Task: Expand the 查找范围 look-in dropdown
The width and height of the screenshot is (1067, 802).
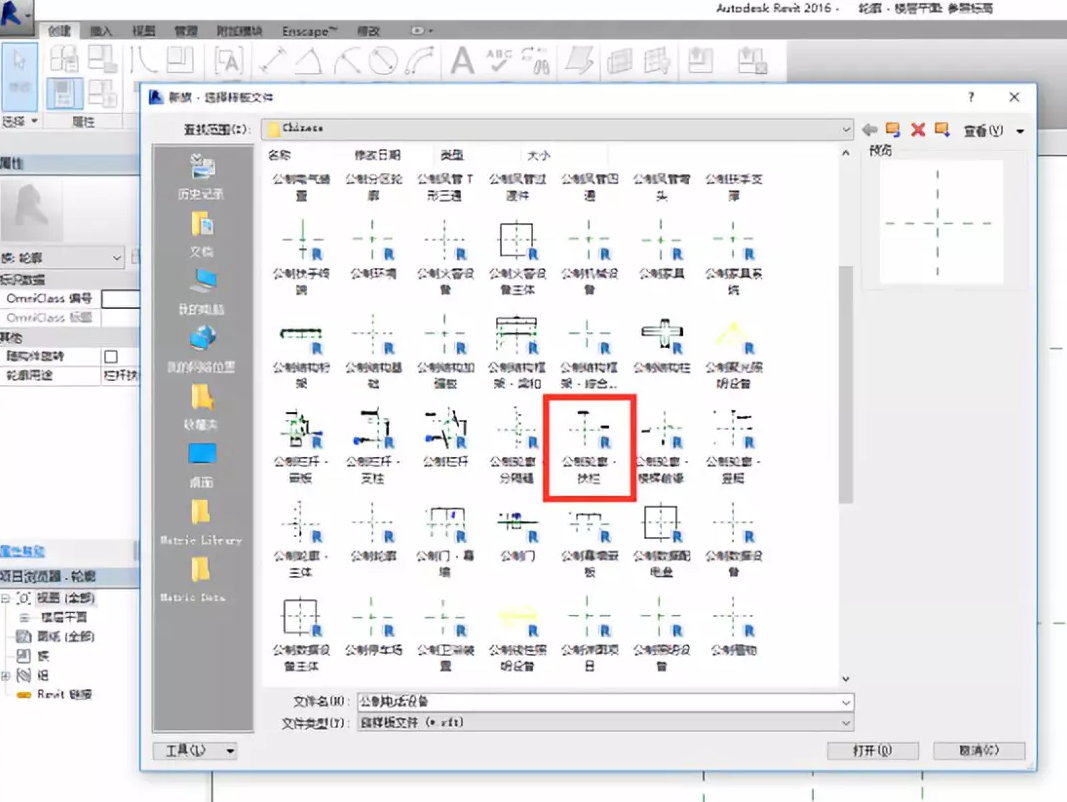Action: 845,128
